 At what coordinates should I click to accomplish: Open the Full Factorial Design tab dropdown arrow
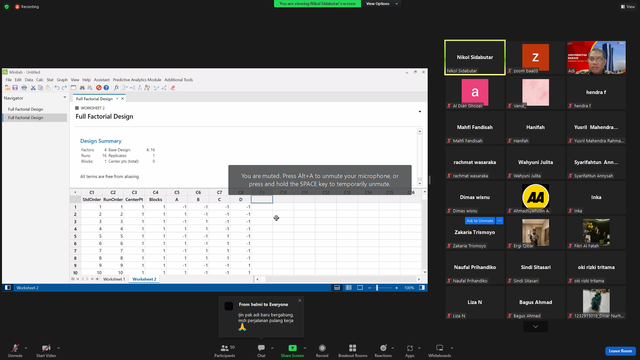117,99
